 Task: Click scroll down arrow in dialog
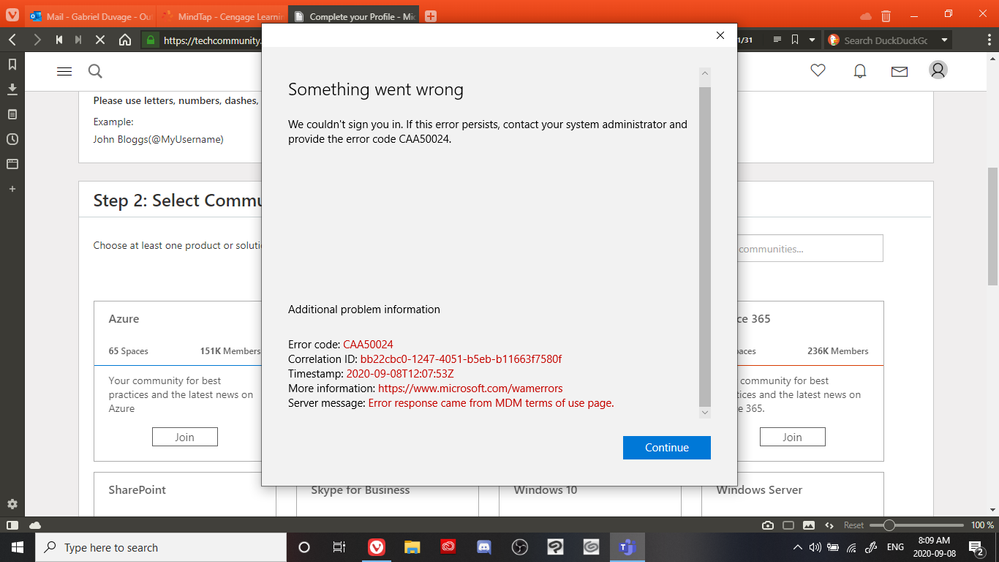(x=705, y=412)
